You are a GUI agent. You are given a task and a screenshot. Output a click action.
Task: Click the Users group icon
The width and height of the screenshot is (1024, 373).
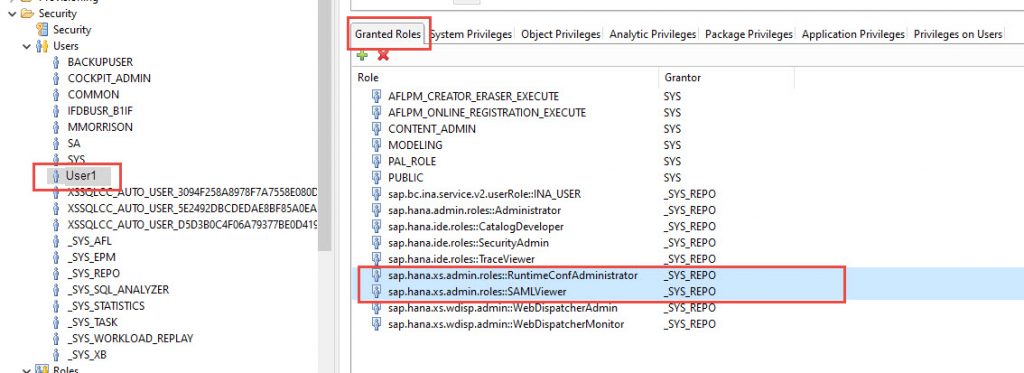click(x=42, y=46)
